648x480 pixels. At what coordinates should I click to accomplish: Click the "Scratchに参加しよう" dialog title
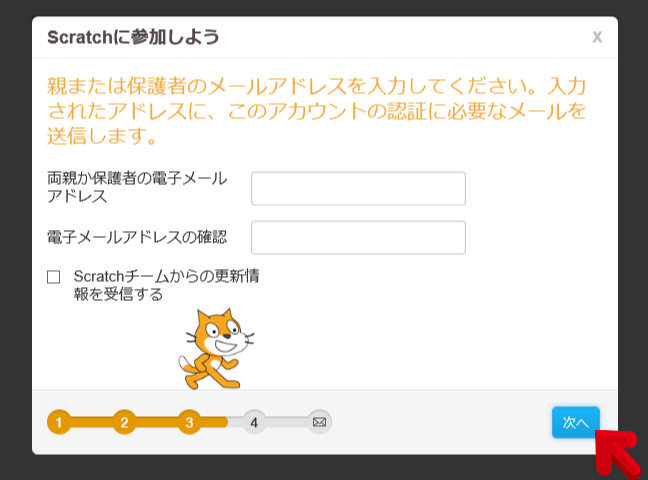click(x=133, y=37)
